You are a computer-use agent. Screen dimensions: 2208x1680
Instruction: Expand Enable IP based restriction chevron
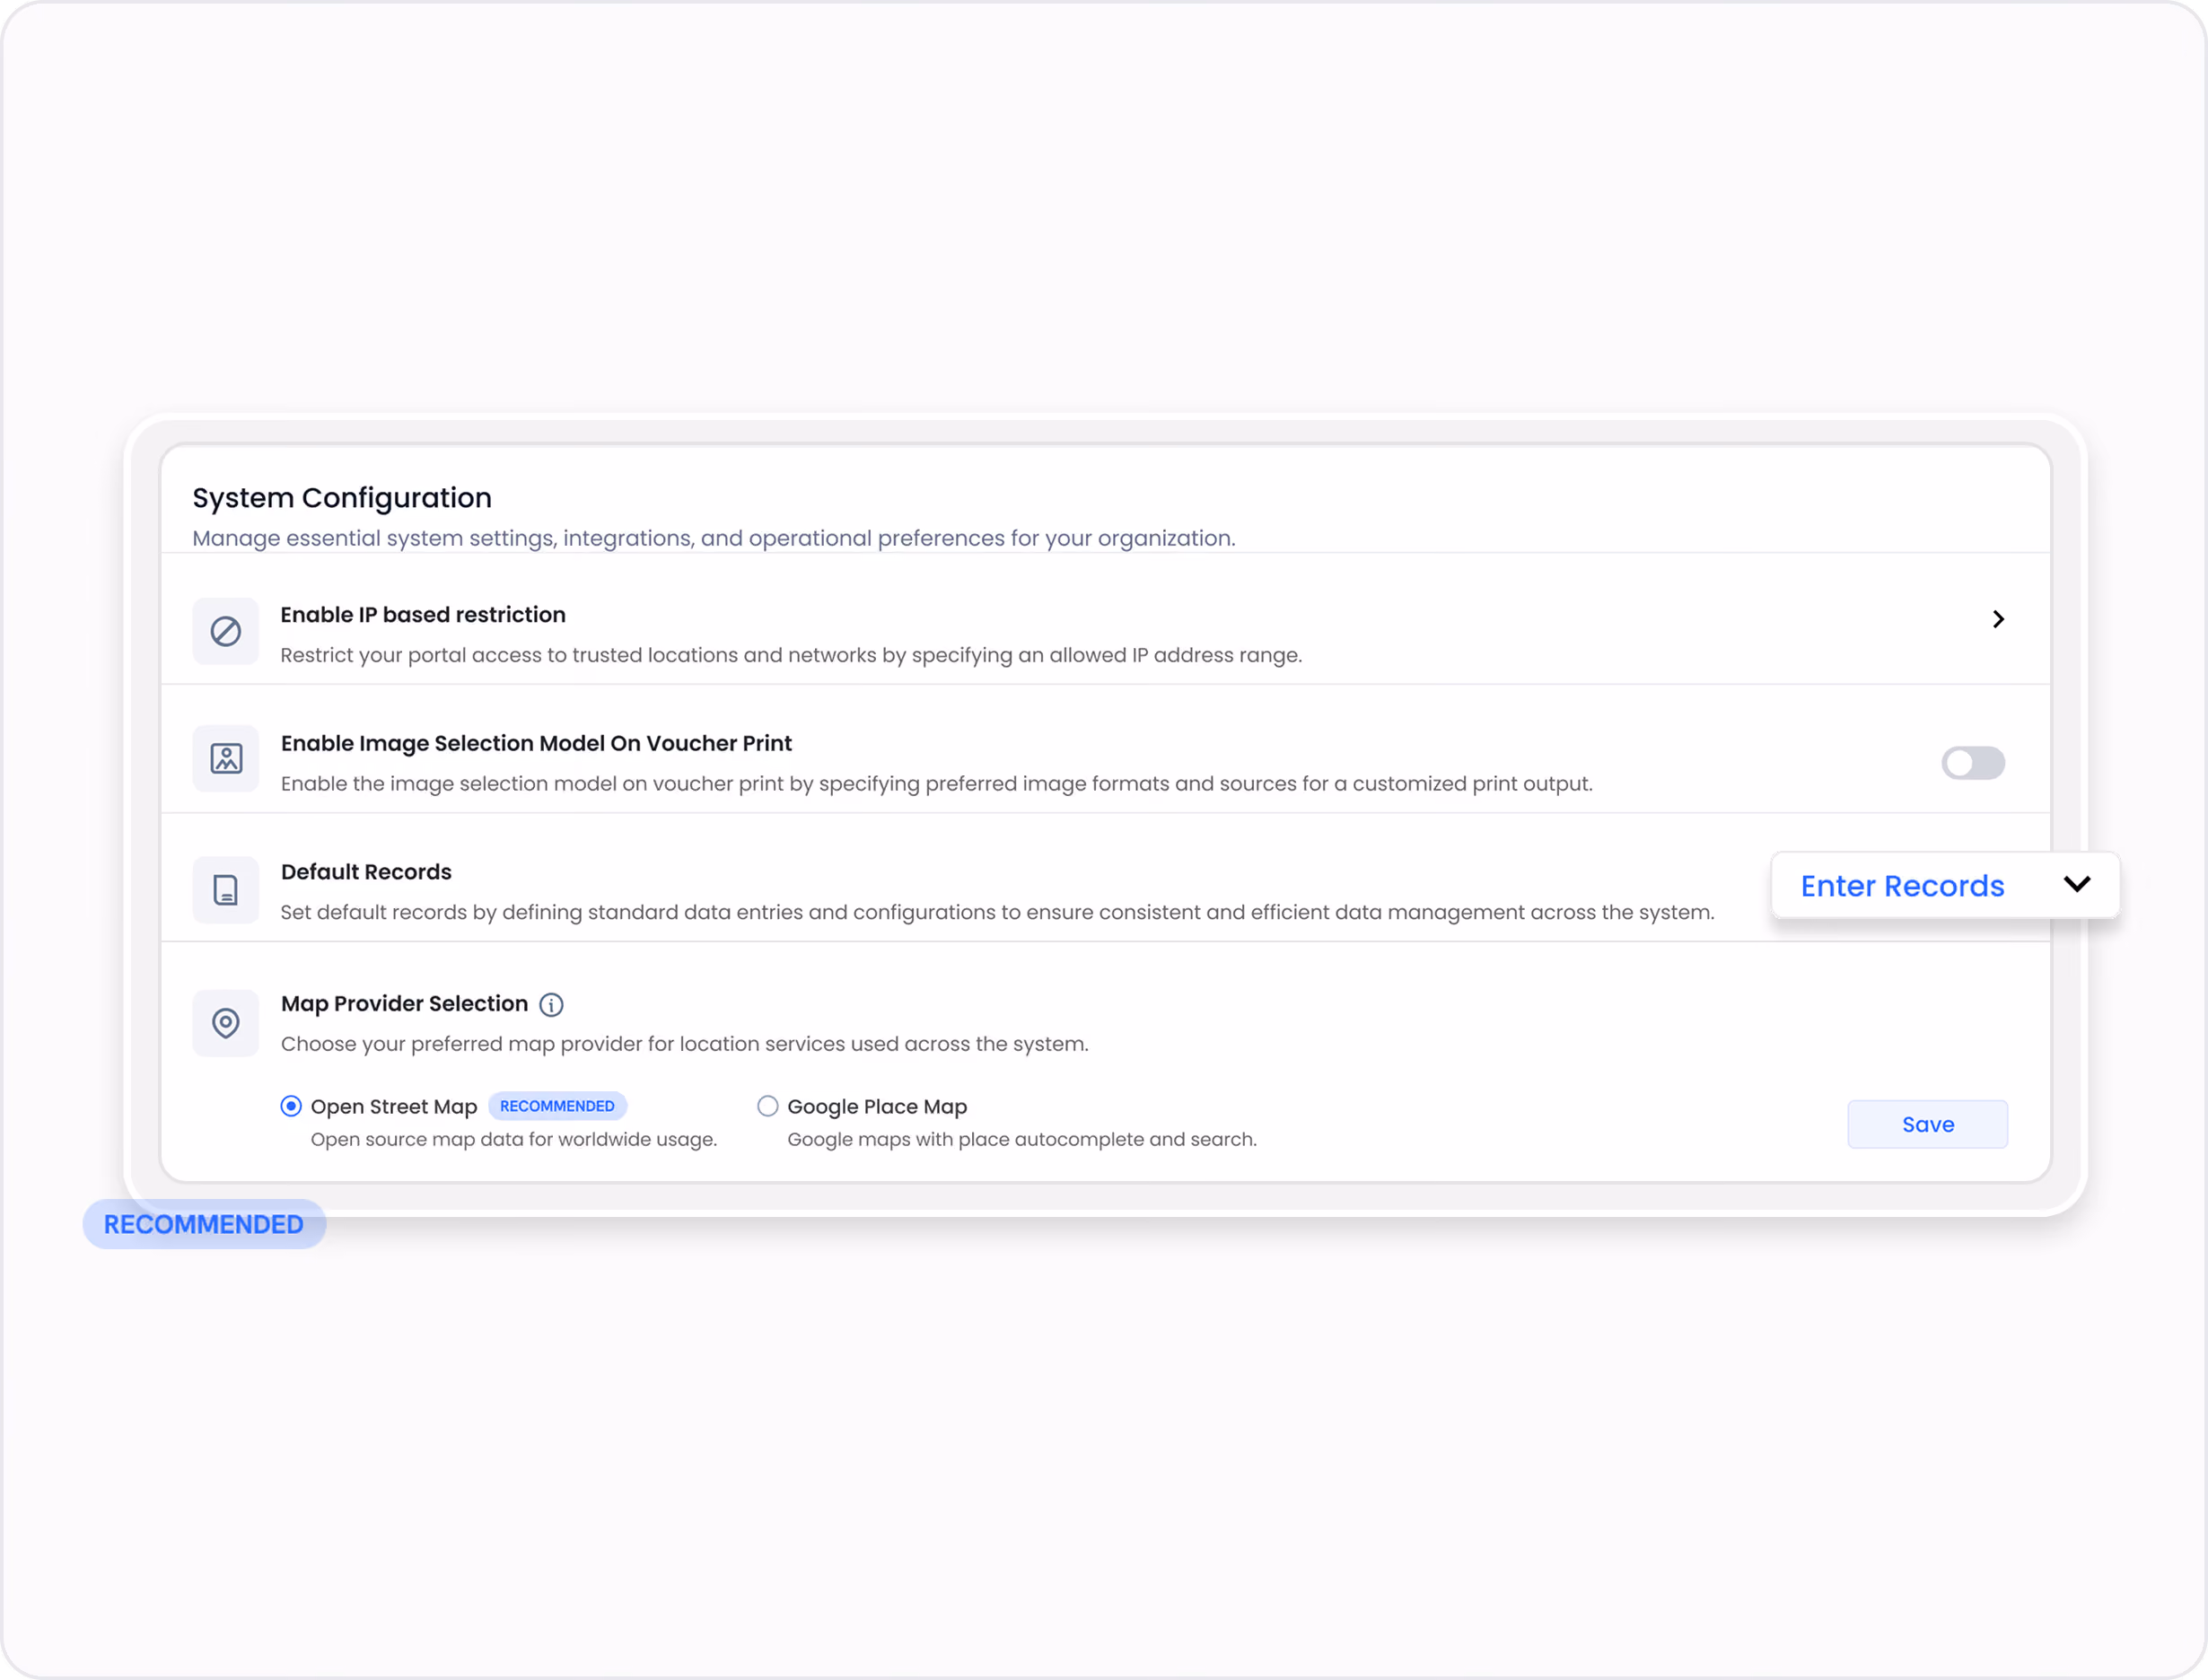click(x=1998, y=619)
